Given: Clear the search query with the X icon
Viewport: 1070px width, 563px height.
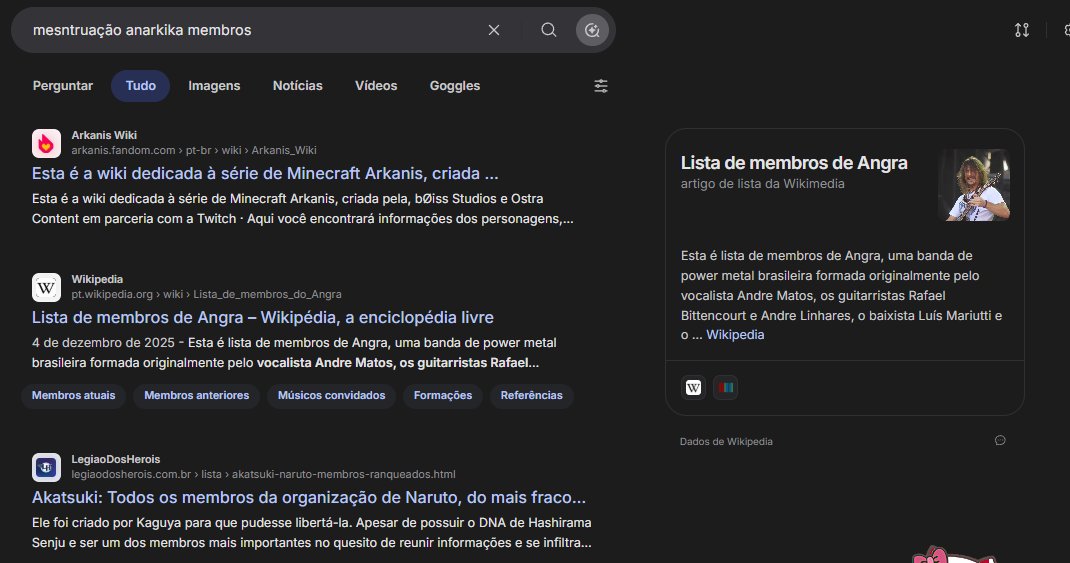Looking at the screenshot, I should pos(493,30).
